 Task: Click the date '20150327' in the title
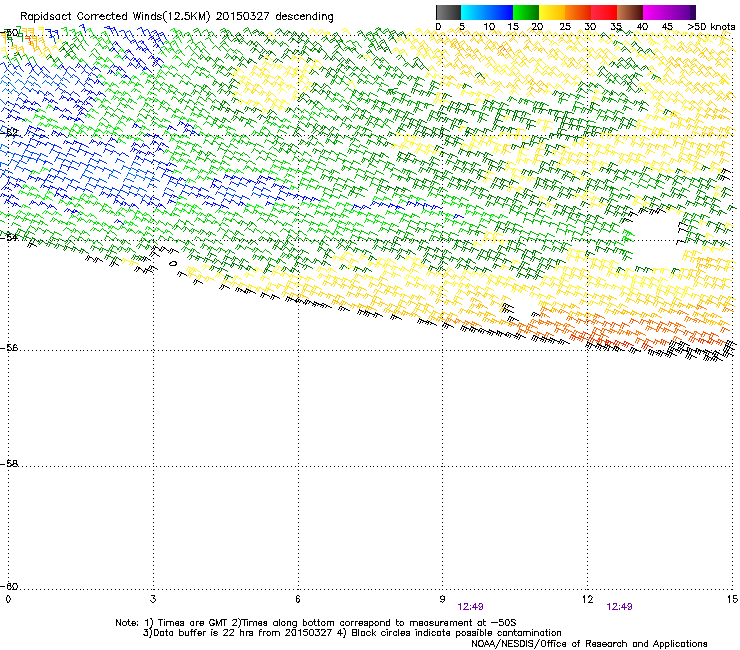tap(243, 16)
